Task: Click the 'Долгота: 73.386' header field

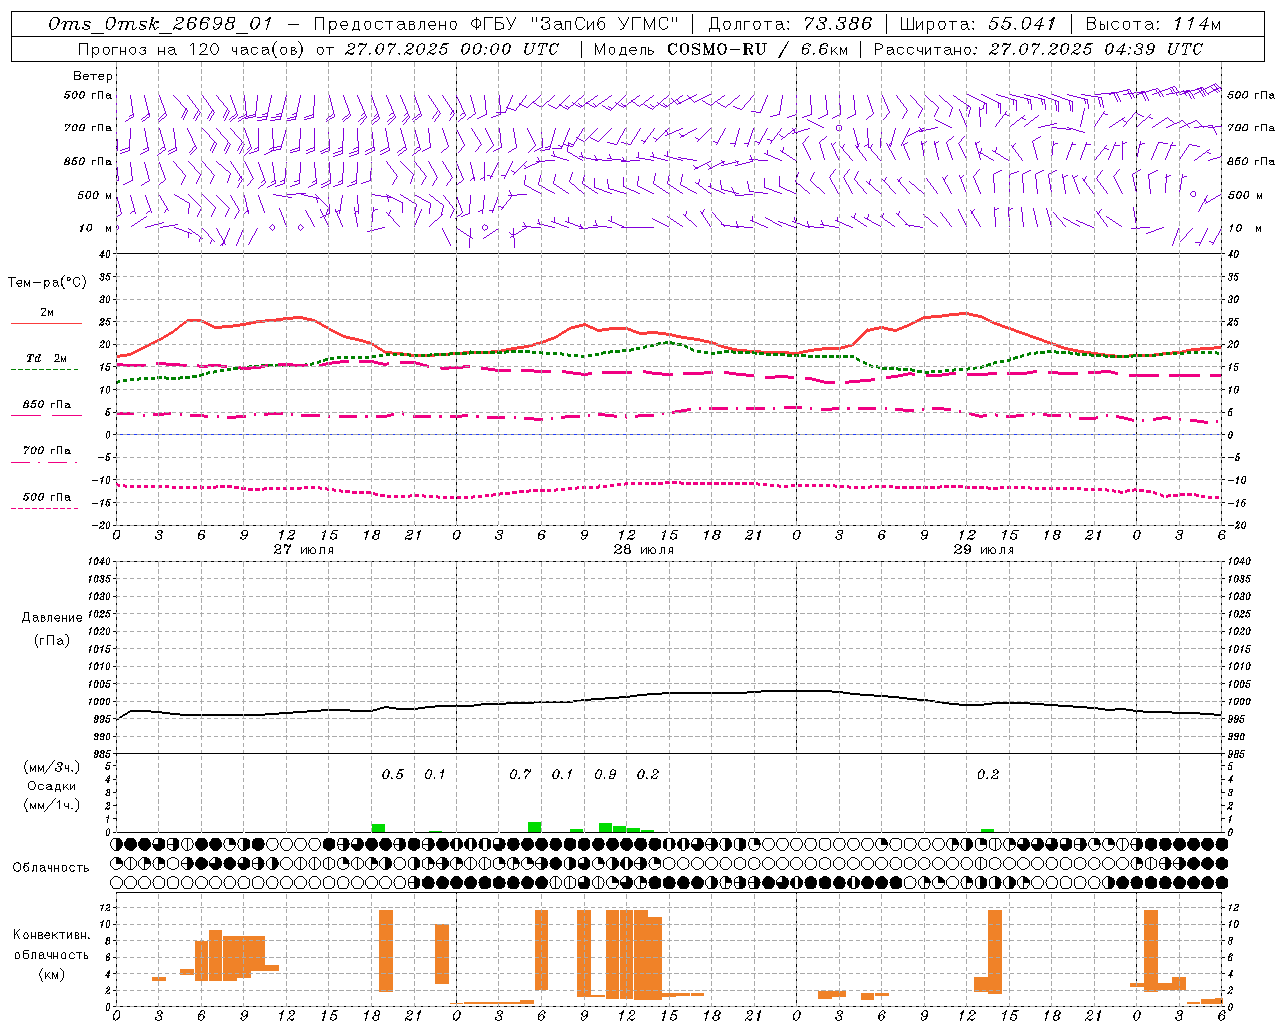Action: [x=790, y=24]
